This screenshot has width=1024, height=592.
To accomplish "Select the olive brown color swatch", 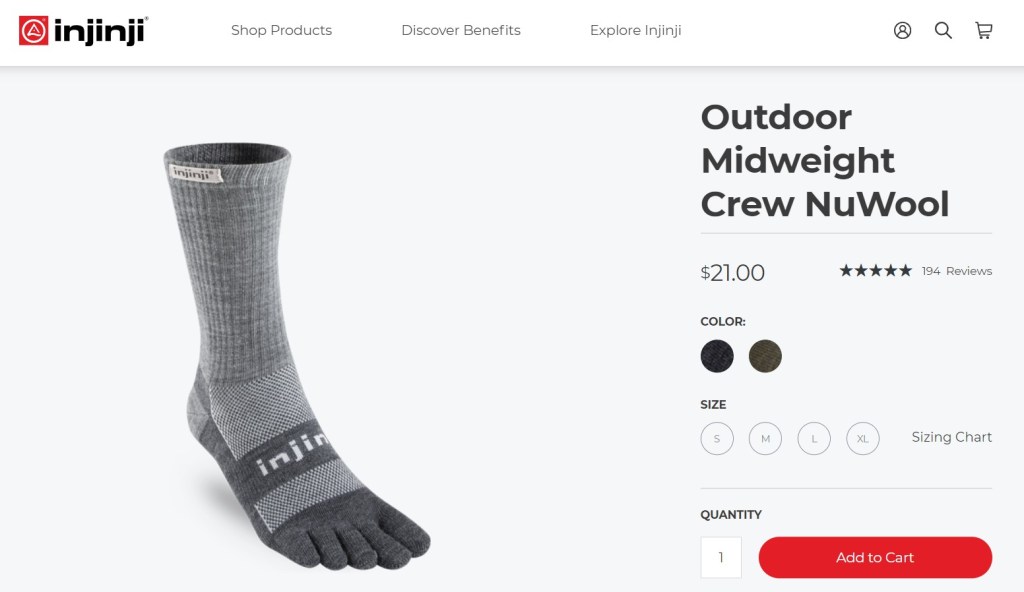I will click(x=765, y=356).
